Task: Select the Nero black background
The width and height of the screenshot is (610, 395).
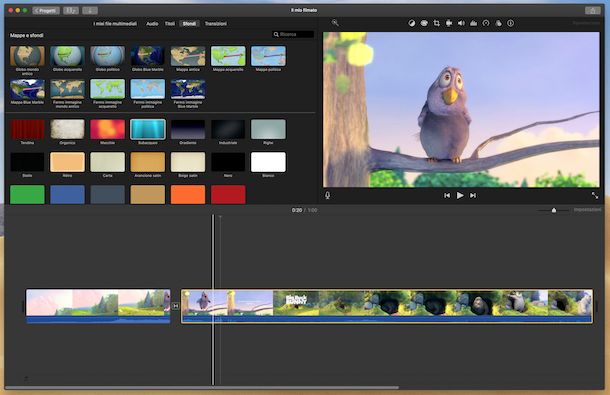Action: [228, 162]
